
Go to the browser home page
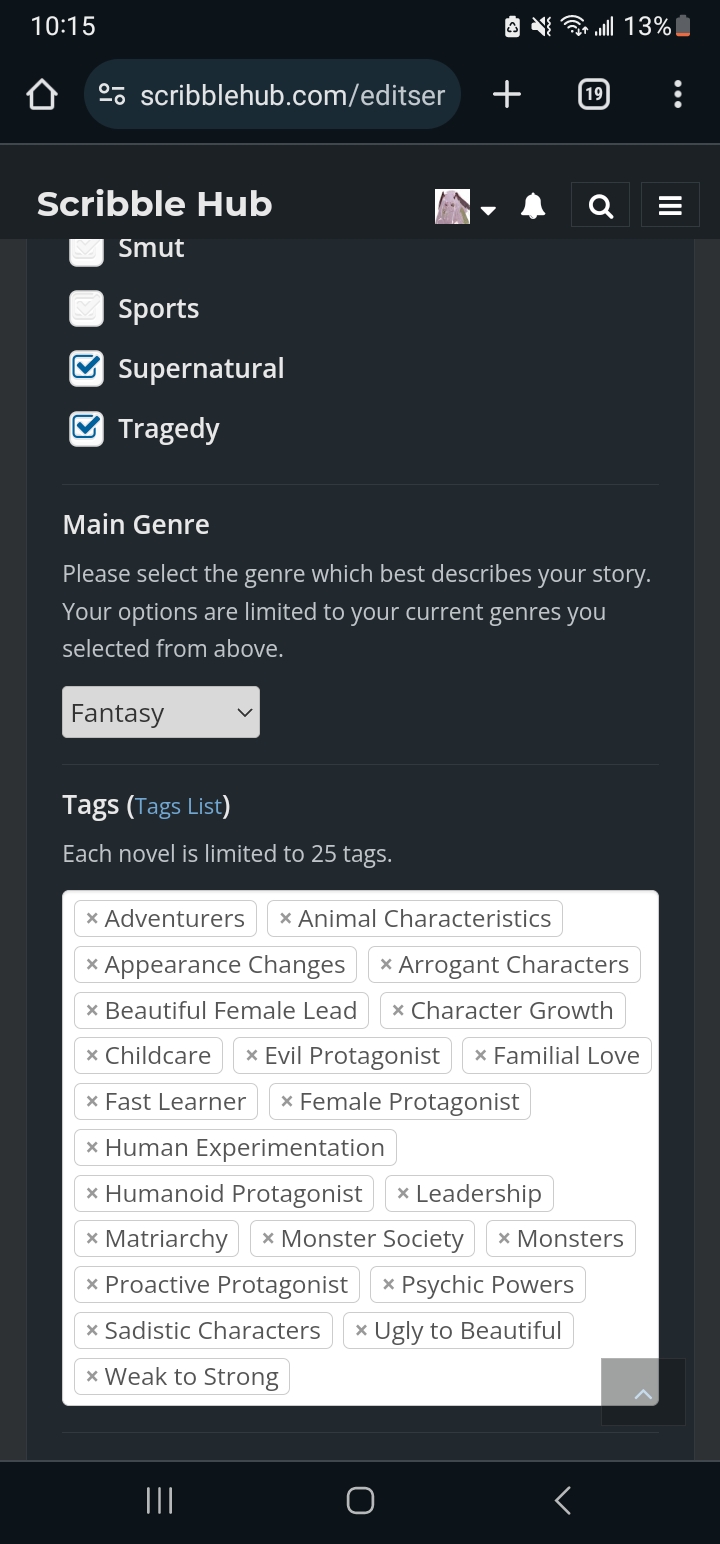41,94
